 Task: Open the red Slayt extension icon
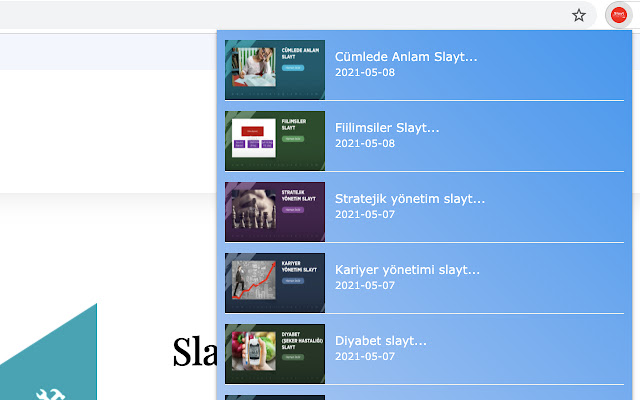619,15
